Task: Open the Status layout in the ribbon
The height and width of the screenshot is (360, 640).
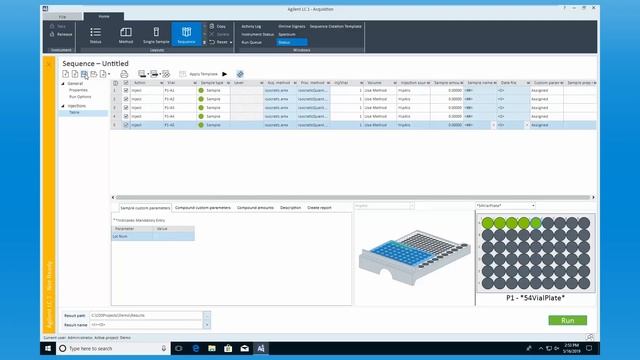Action: 96,35
